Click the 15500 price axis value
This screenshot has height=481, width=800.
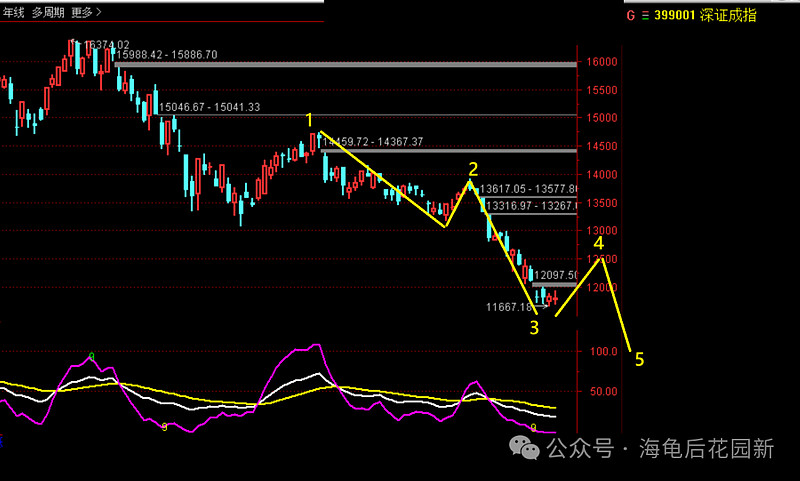(x=602, y=90)
